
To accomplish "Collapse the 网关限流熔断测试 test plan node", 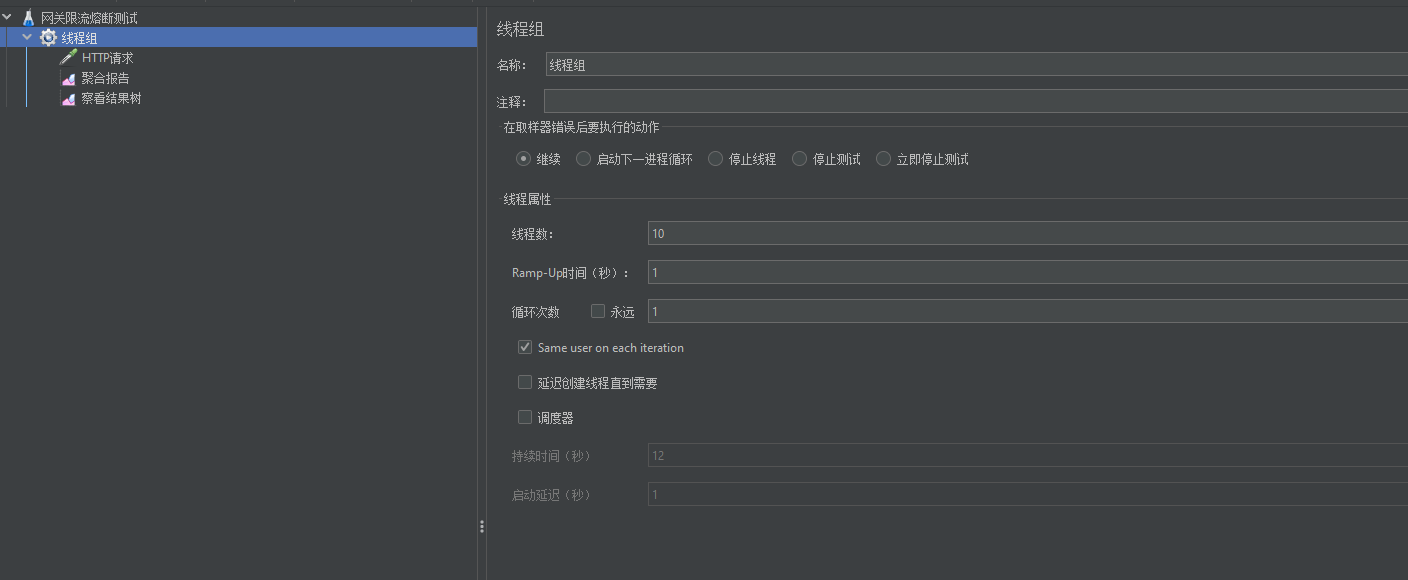I will tap(8, 17).
